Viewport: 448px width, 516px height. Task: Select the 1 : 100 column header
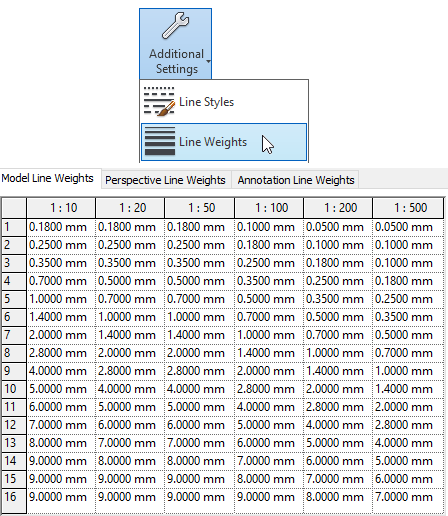click(269, 208)
